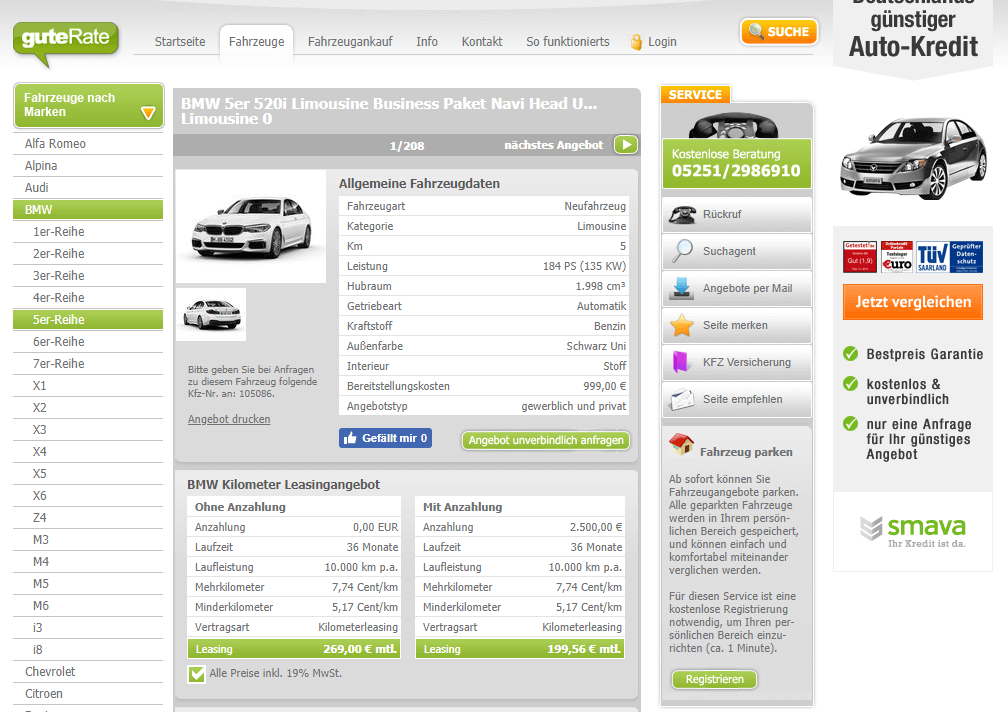Select the highlighted 5er-Reihe entry
The height and width of the screenshot is (712, 1008).
[x=88, y=319]
